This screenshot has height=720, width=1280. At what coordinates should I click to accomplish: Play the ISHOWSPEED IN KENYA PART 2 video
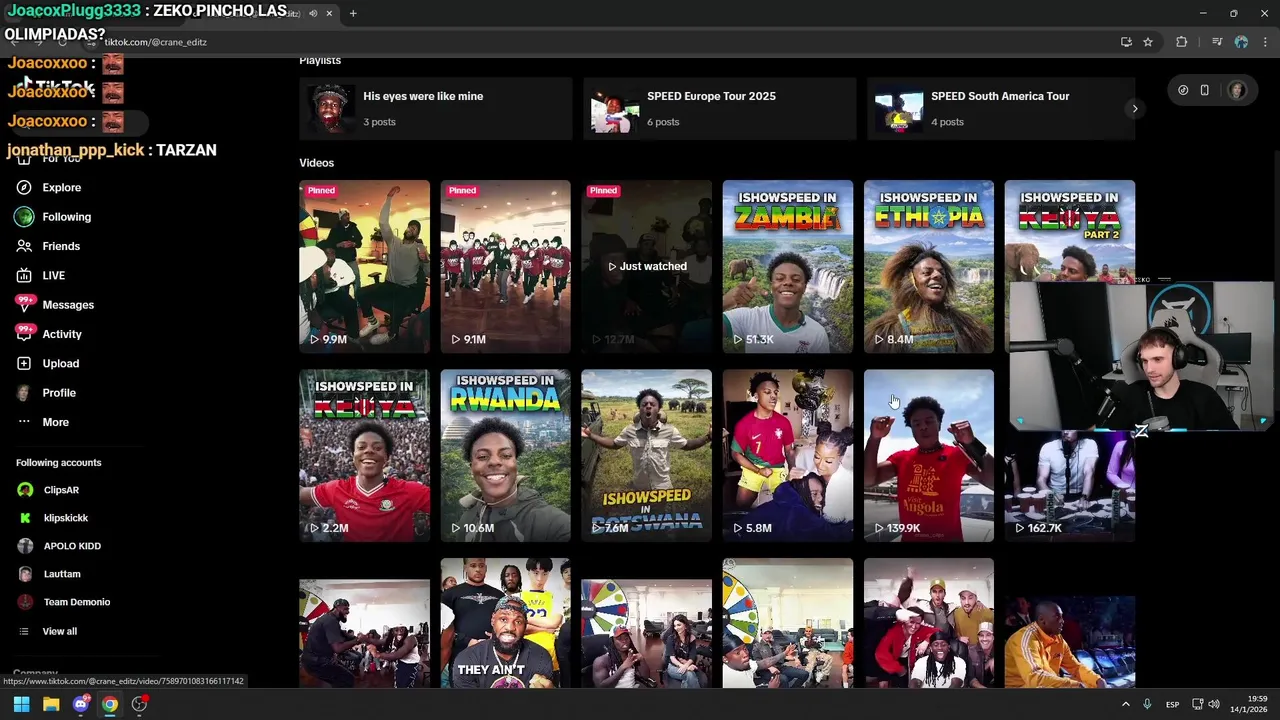(1069, 232)
